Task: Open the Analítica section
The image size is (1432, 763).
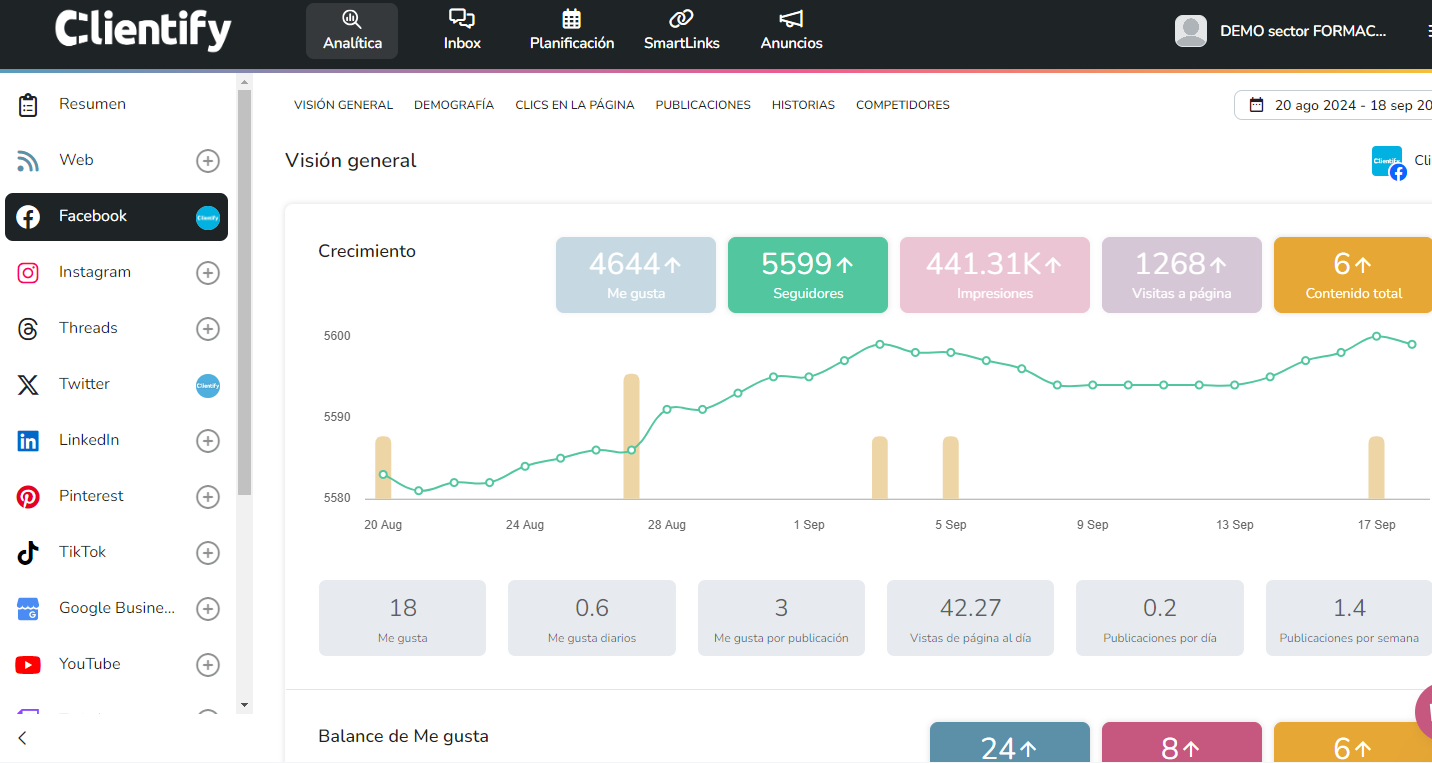Action: point(352,31)
